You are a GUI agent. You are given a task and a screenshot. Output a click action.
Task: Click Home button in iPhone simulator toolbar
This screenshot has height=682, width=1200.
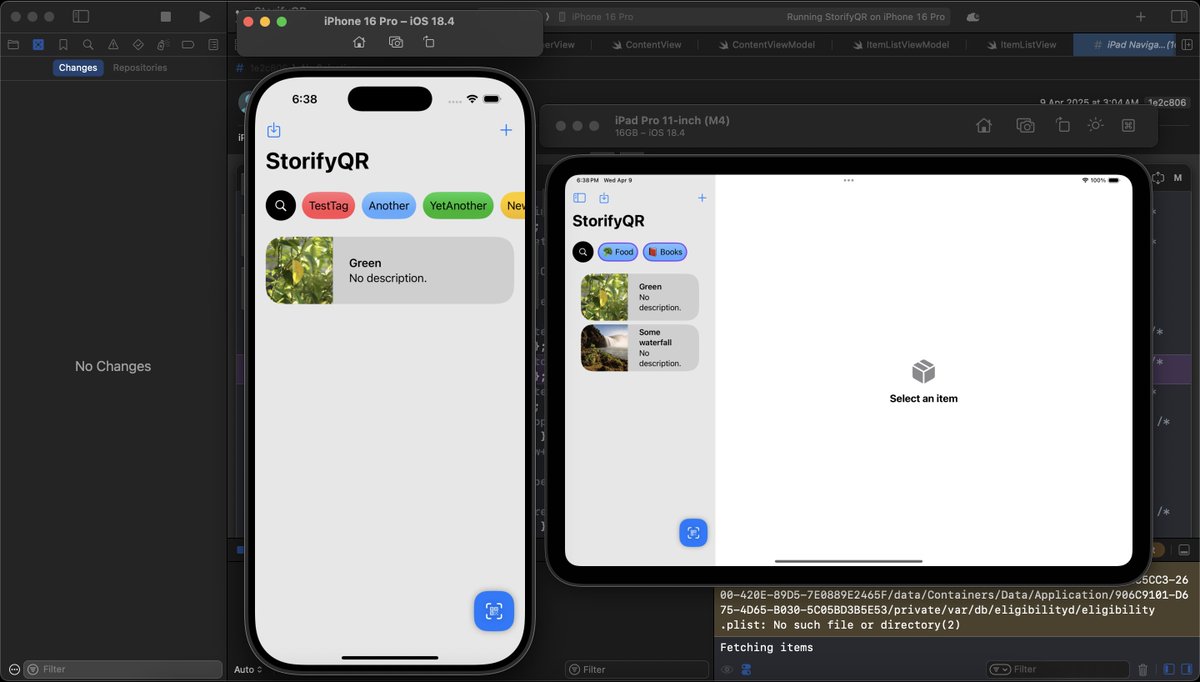click(x=359, y=42)
